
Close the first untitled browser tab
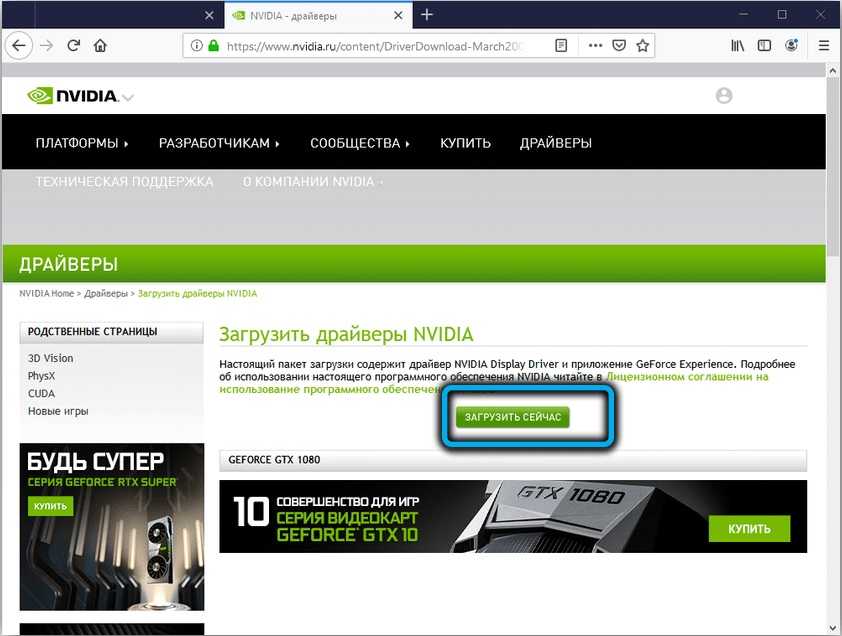pos(209,16)
